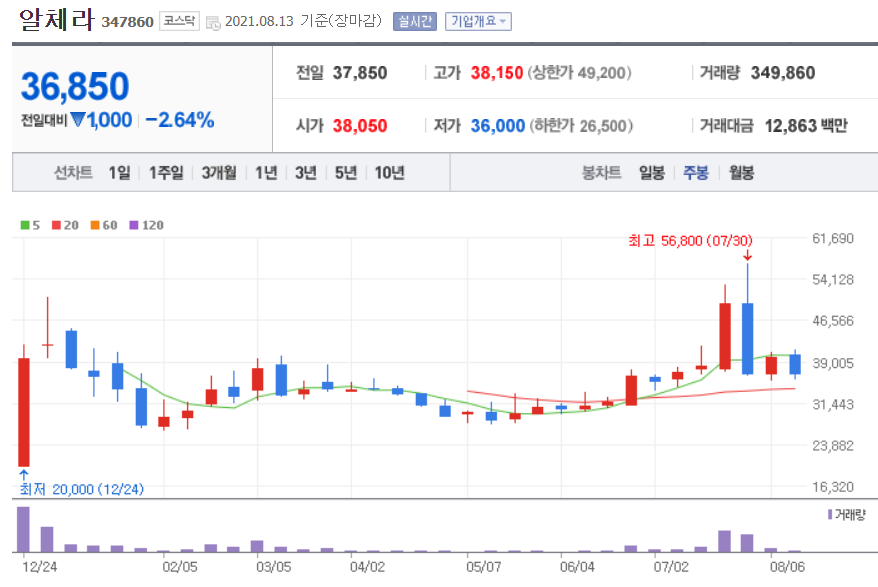Click the 08/06 date axis label

(x=787, y=567)
